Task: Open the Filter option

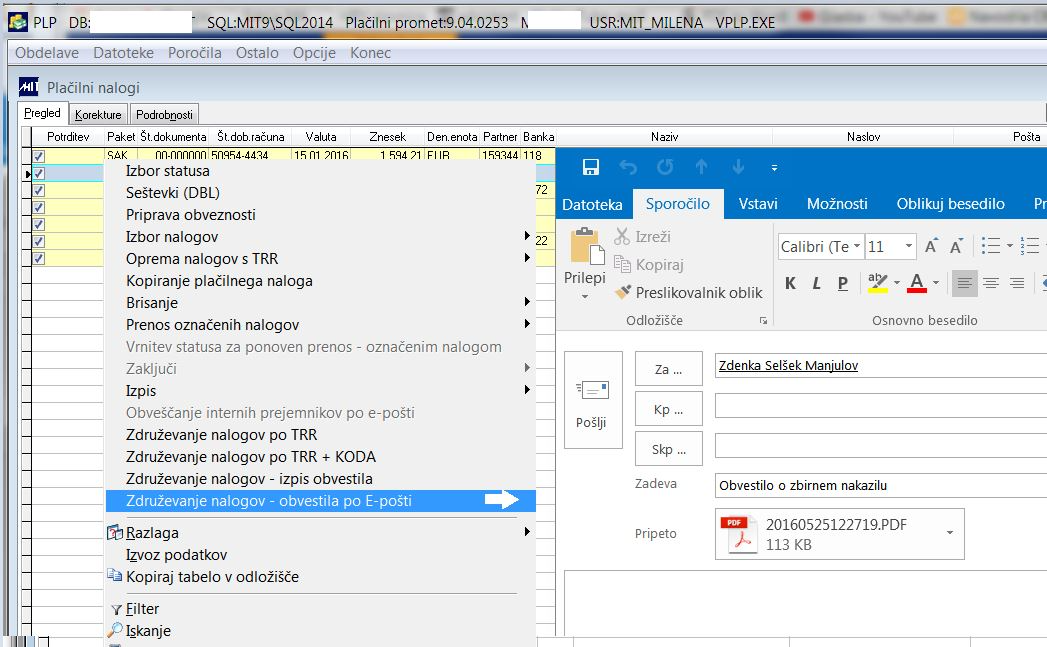Action: [x=321, y=609]
